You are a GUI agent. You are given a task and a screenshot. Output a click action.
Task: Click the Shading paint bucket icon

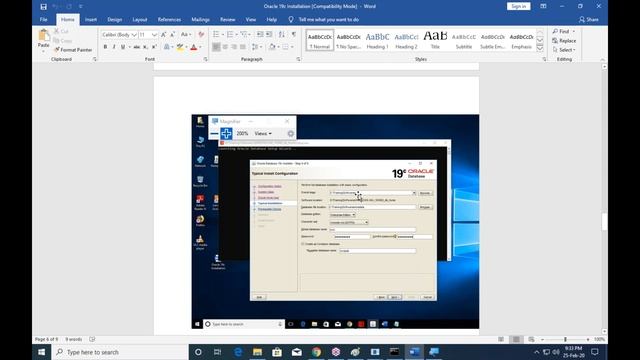[x=272, y=47]
